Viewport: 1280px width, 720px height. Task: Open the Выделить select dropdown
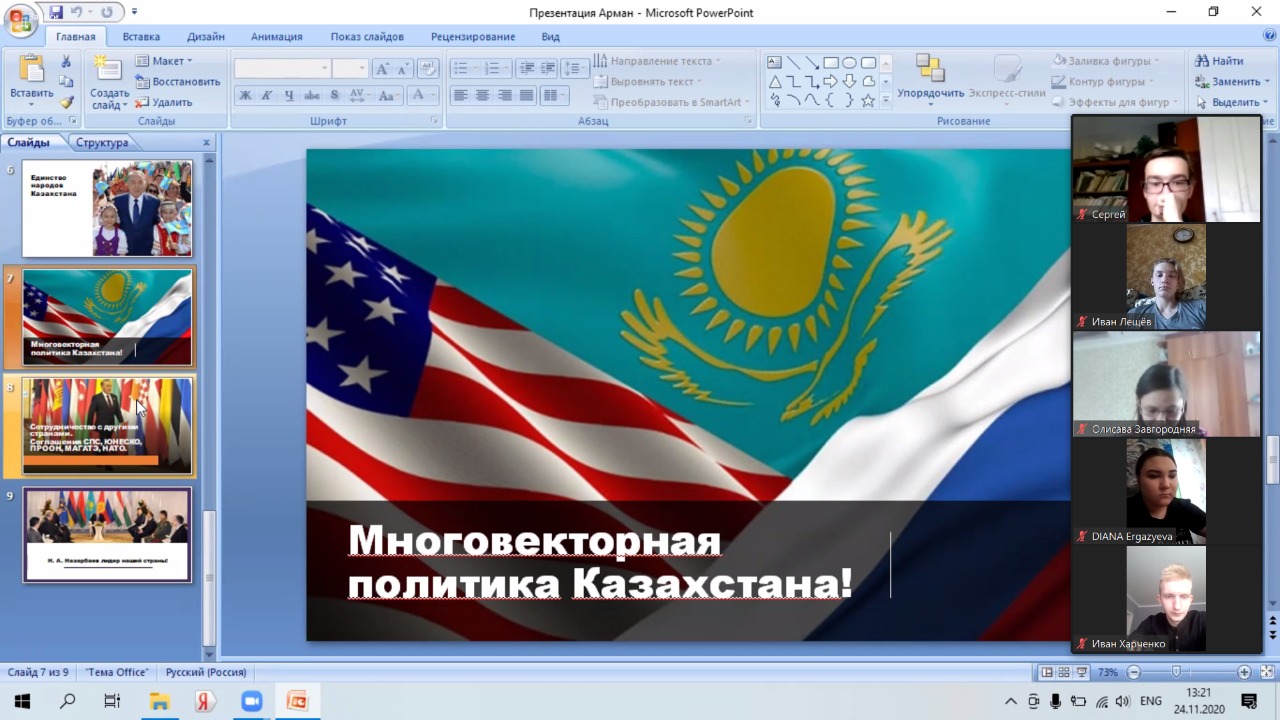click(1231, 102)
